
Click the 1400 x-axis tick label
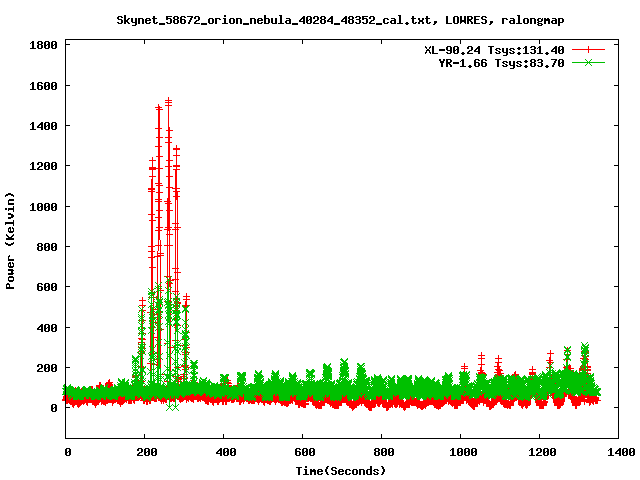[x=621, y=452]
